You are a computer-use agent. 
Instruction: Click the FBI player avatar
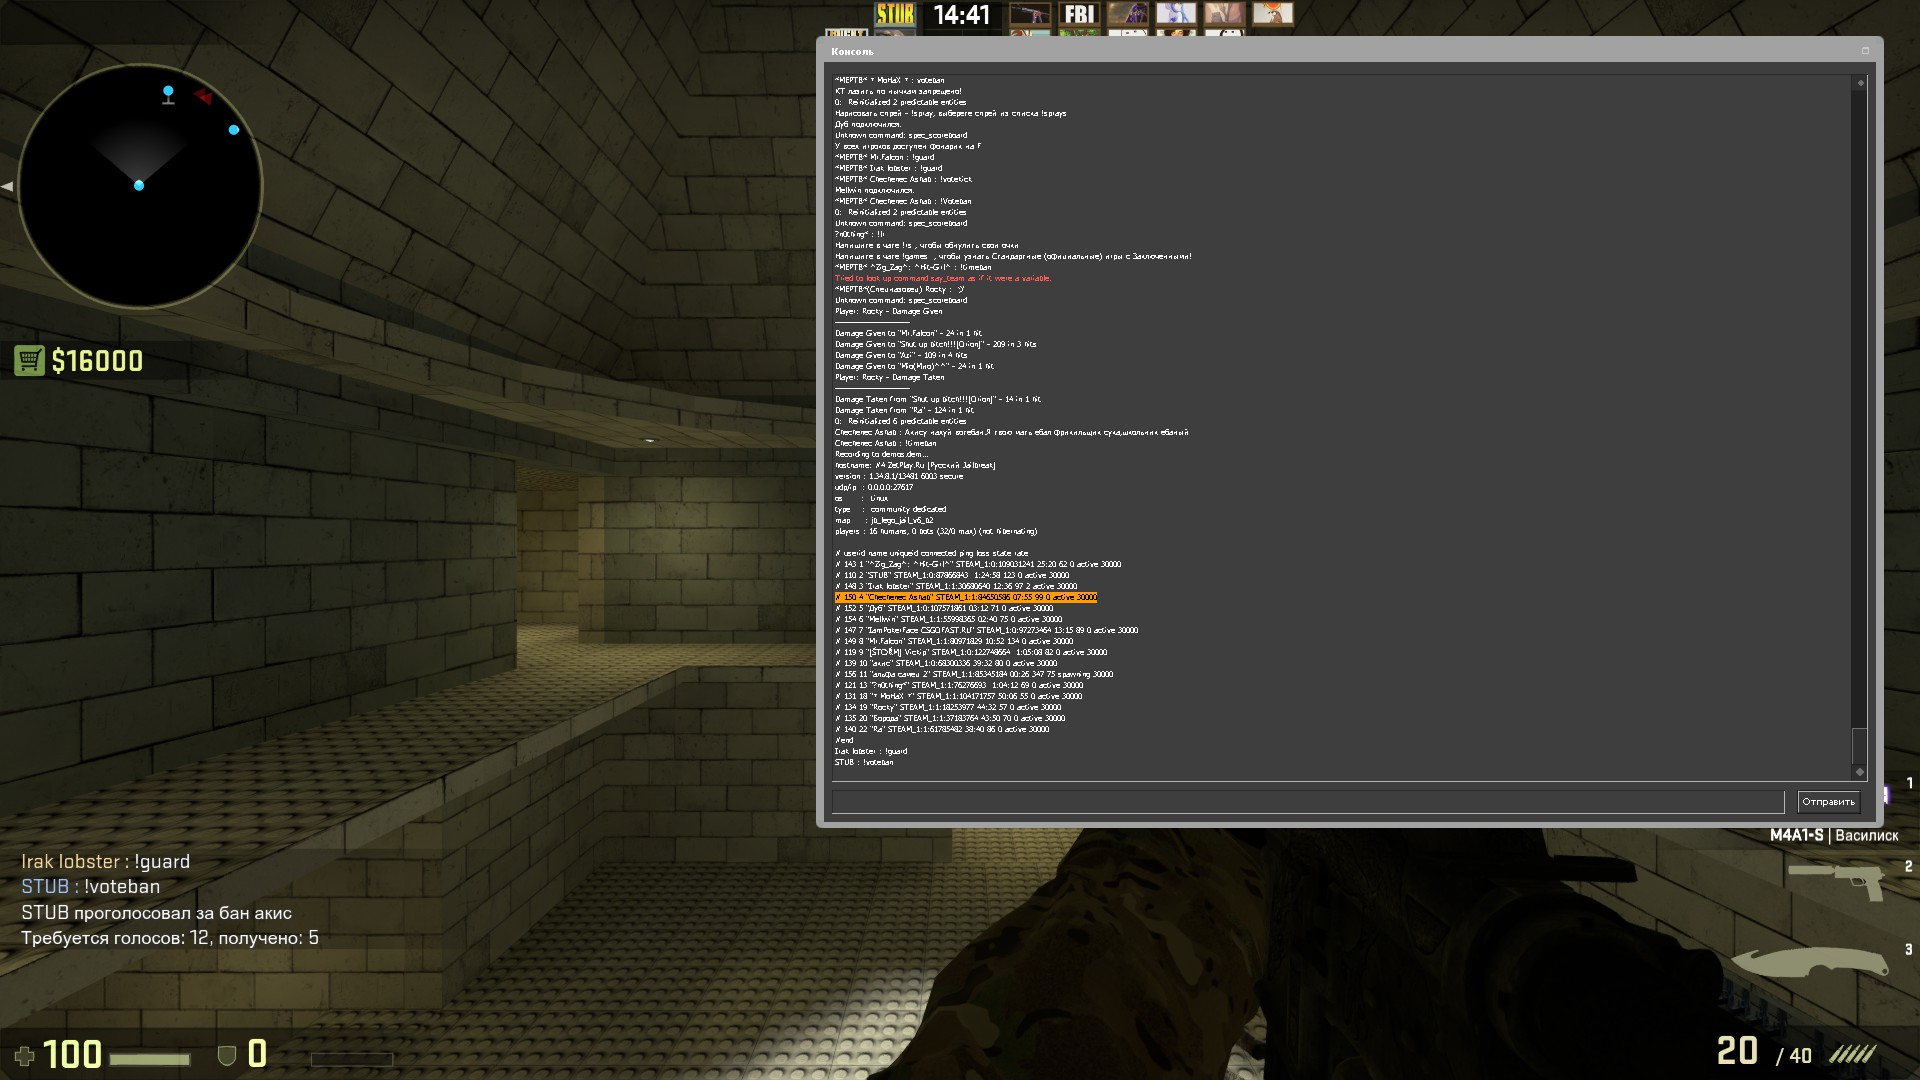pos(1079,14)
